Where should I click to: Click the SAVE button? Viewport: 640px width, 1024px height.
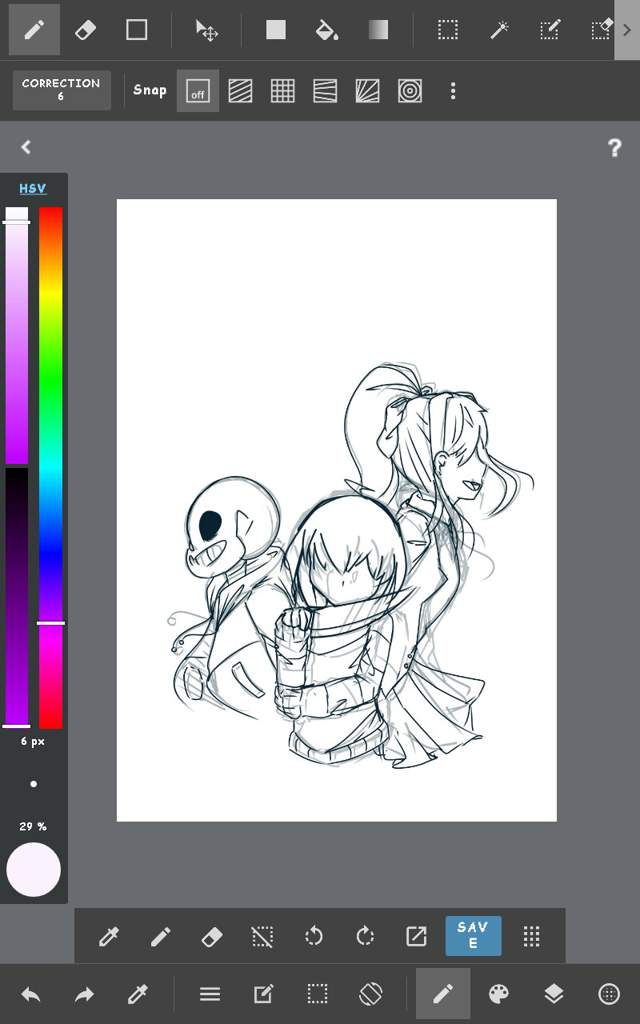(473, 935)
